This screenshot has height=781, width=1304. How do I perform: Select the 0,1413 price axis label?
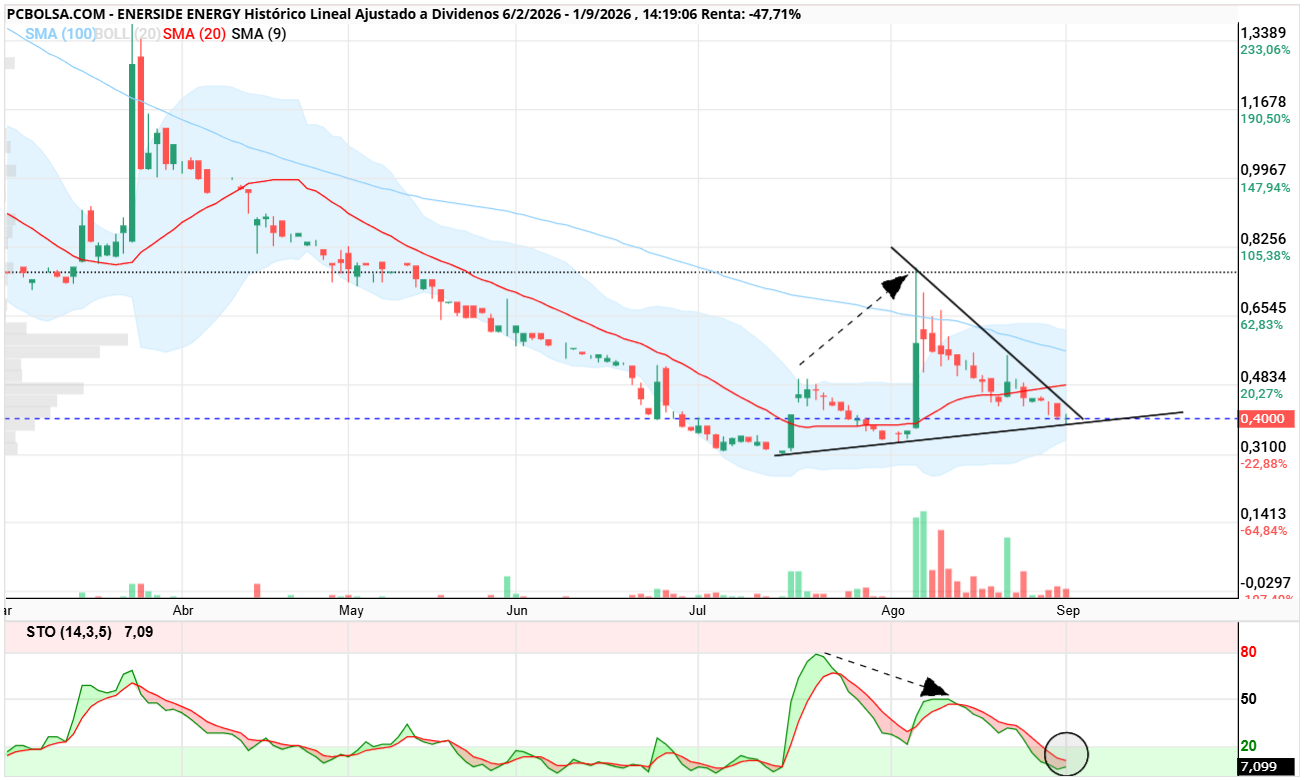point(1263,513)
